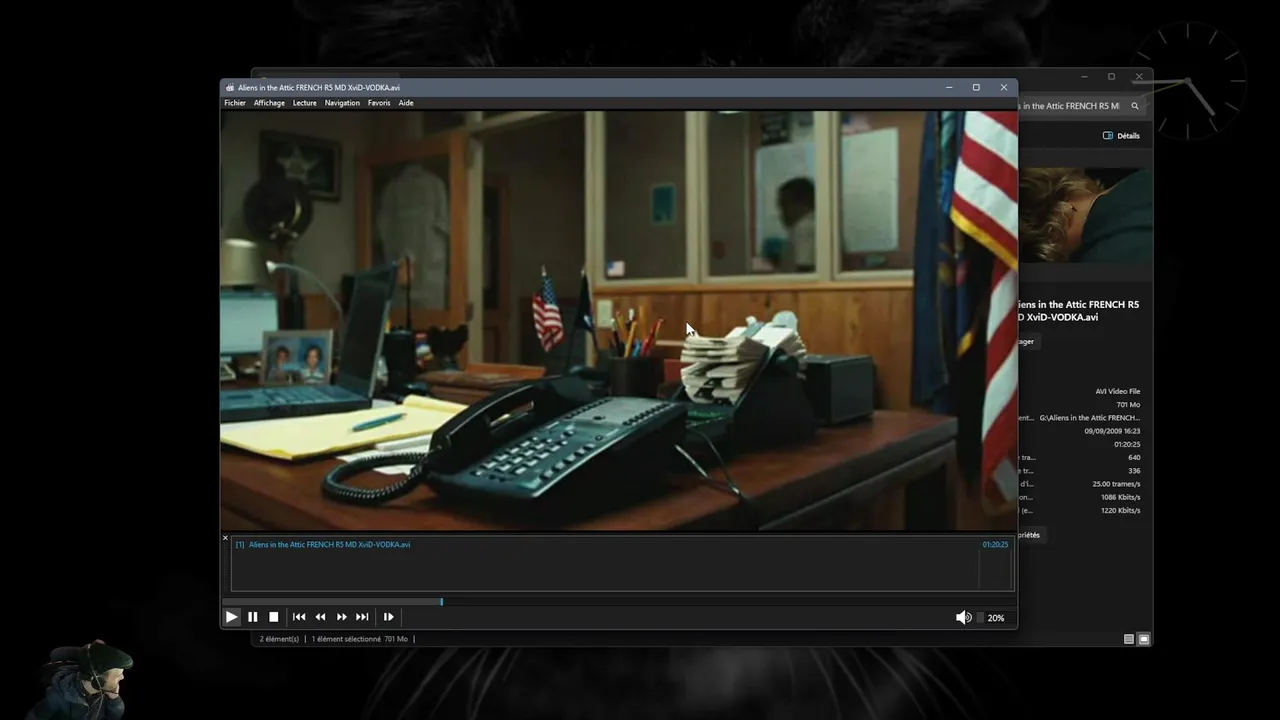Click the search icon in Explorer window
Screen dimensions: 1280x720
click(1135, 106)
